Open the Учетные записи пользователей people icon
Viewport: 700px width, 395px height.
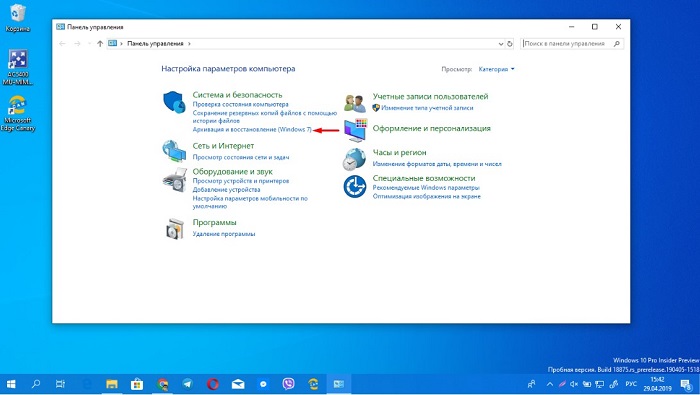coord(355,103)
